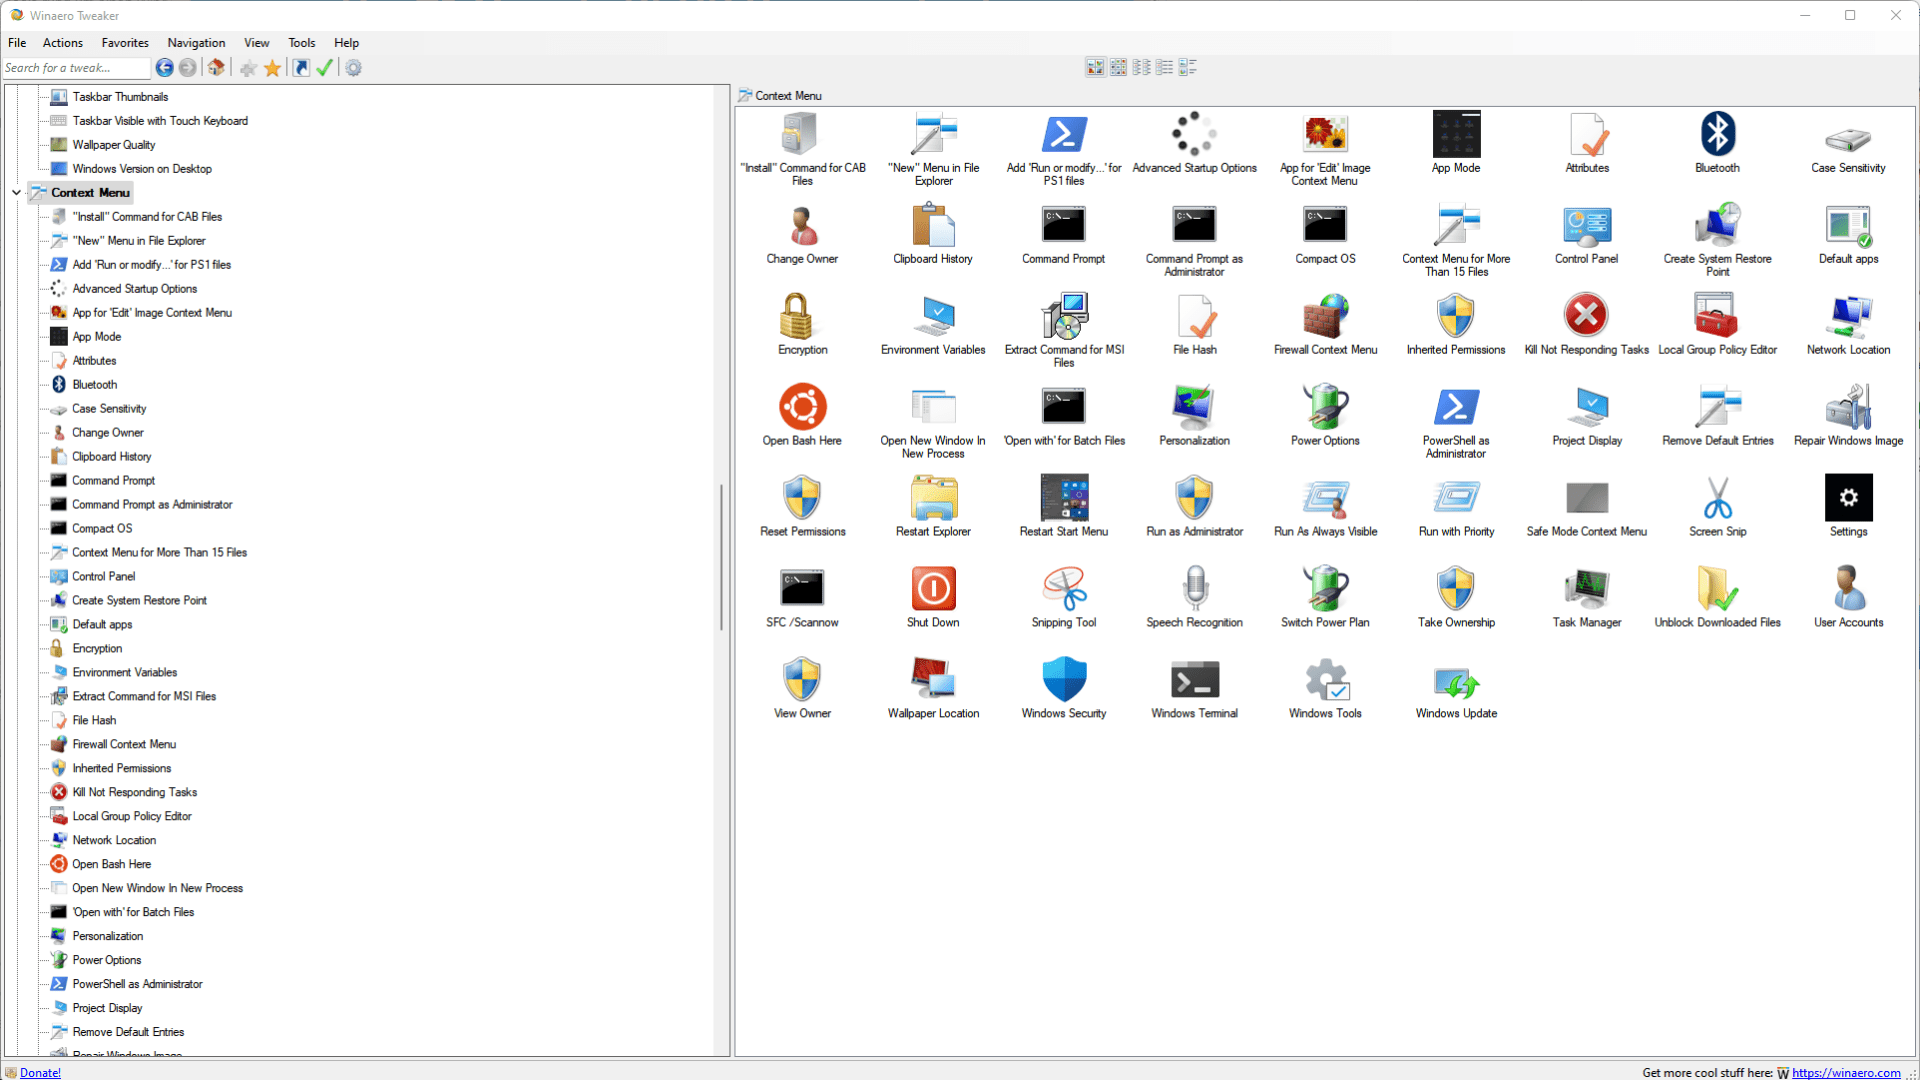Switch to extra large icons view mode
Viewport: 1920px width, 1080px height.
click(1095, 67)
